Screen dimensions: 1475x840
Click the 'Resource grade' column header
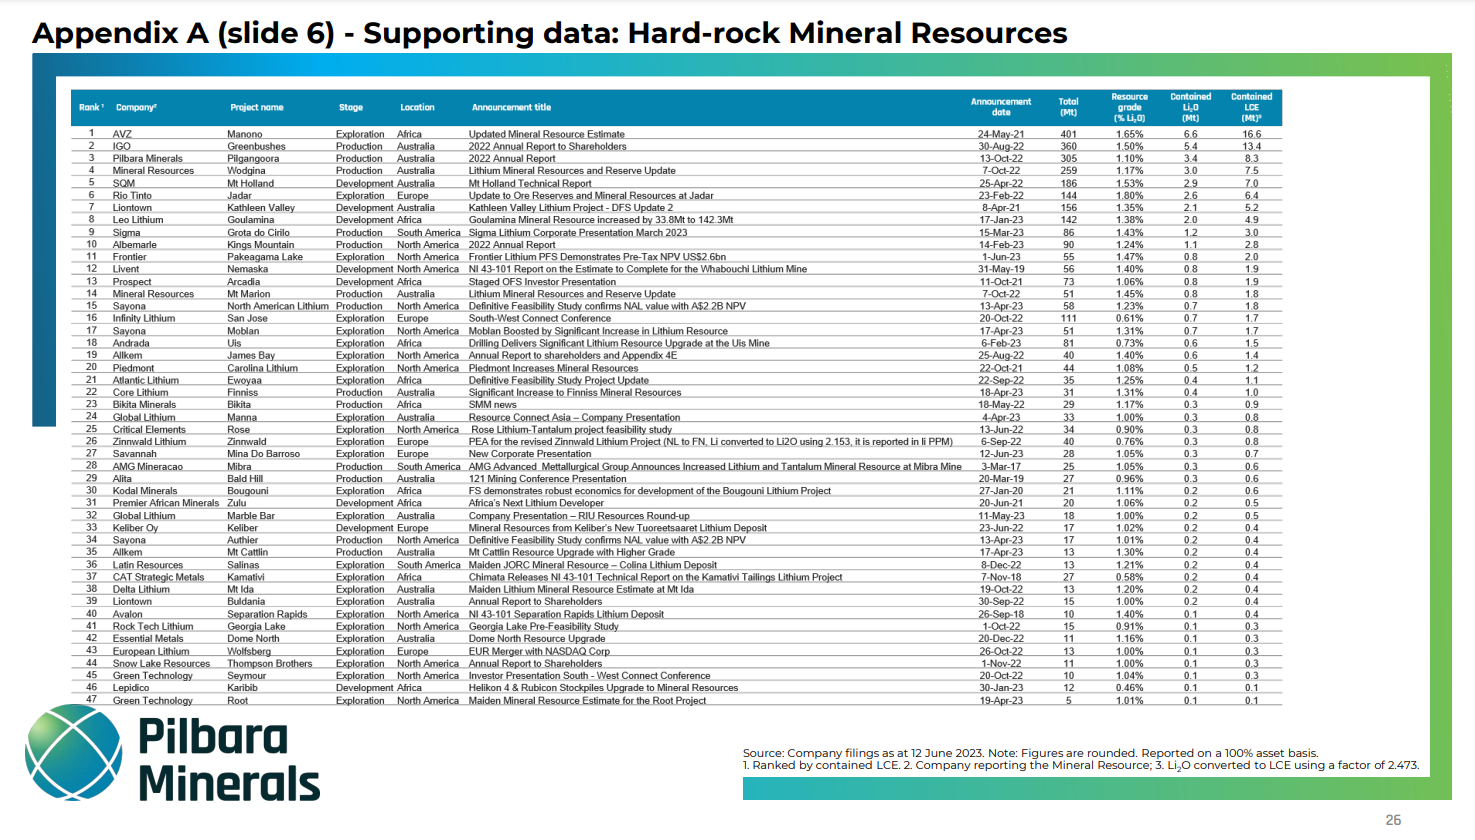1130,107
